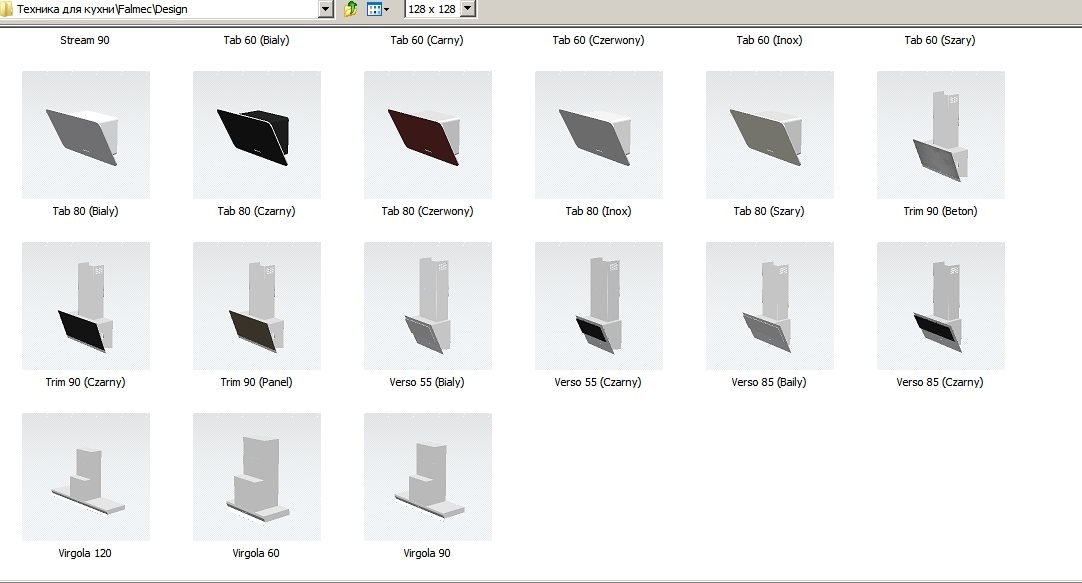
Task: Click the Virgola 90 caption text
Action: coord(427,553)
